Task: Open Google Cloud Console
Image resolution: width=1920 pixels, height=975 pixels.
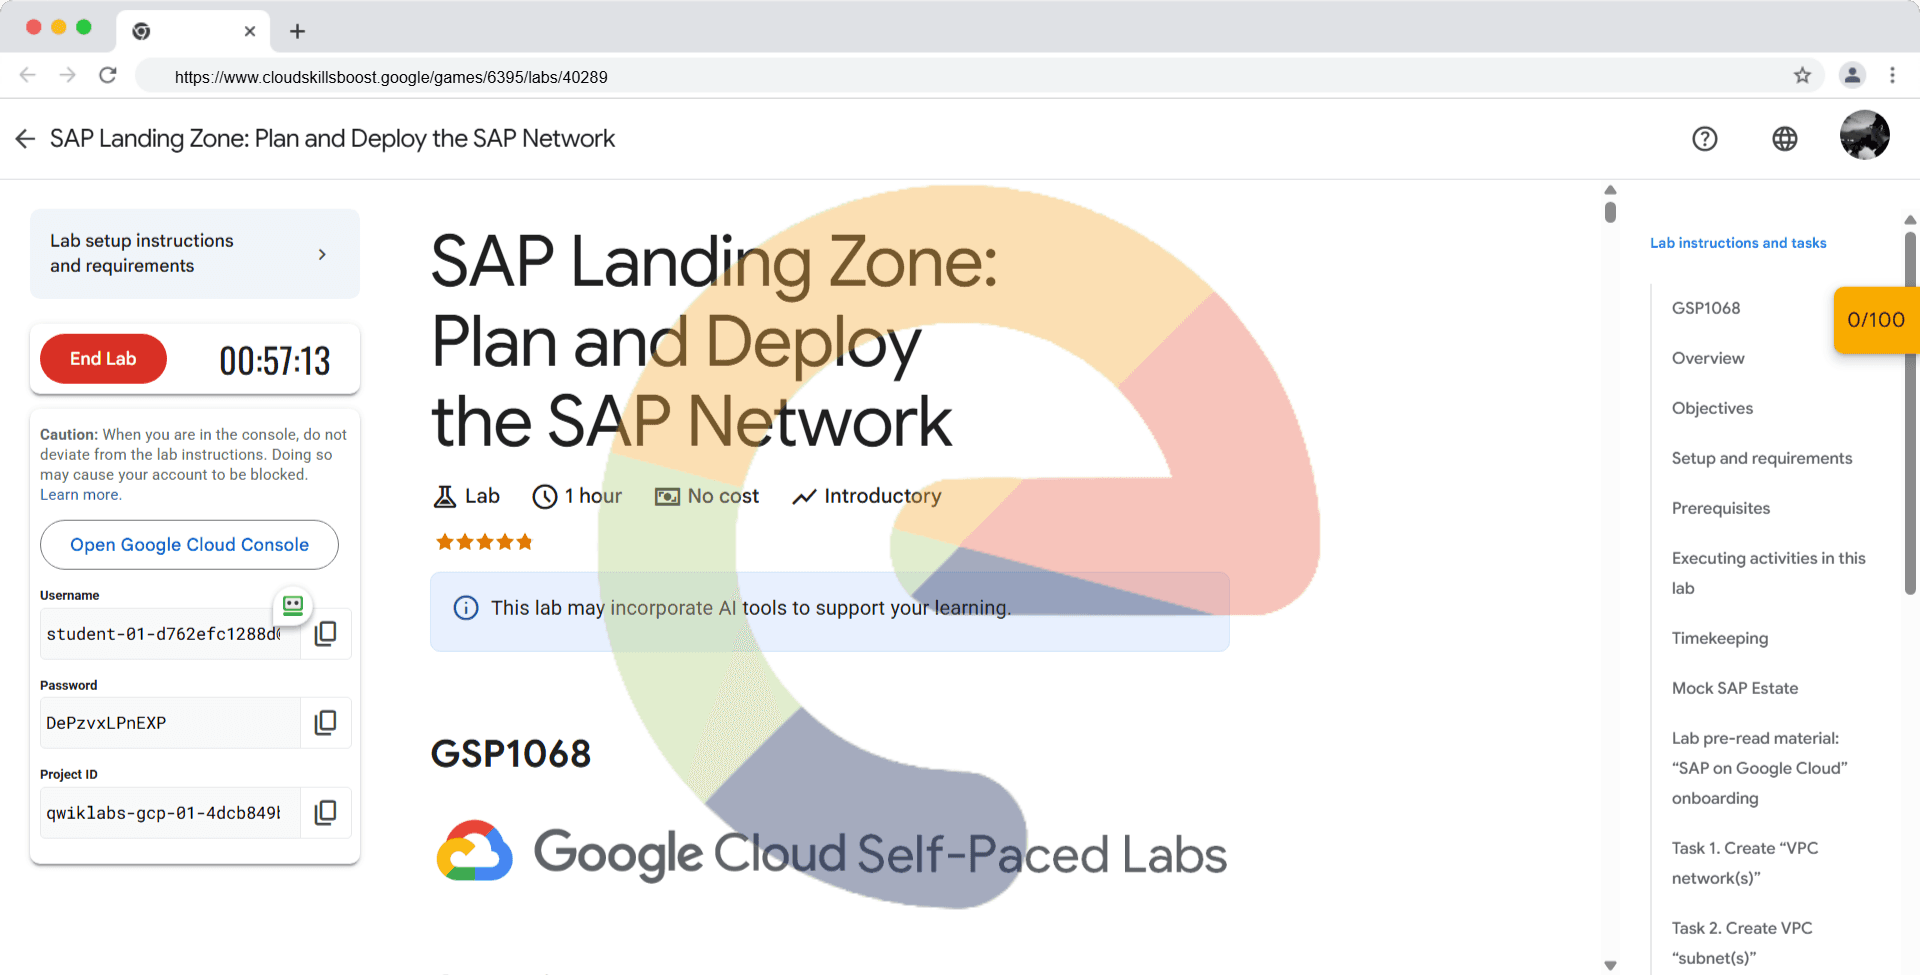Action: pos(189,545)
